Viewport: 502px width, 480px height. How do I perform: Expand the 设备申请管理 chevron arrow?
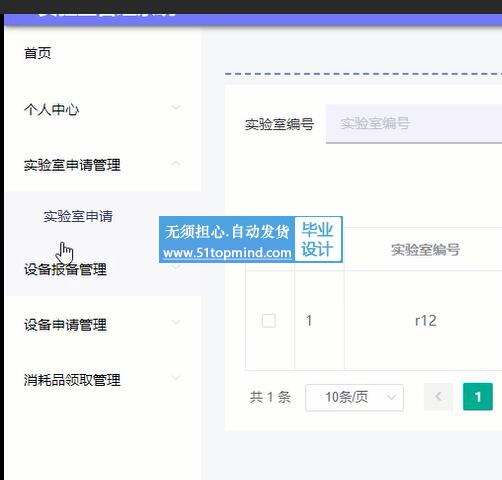click(x=176, y=322)
